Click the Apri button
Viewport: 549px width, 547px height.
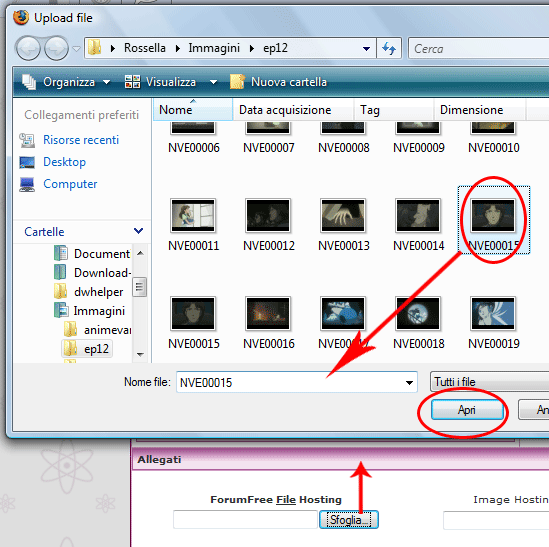[x=467, y=410]
